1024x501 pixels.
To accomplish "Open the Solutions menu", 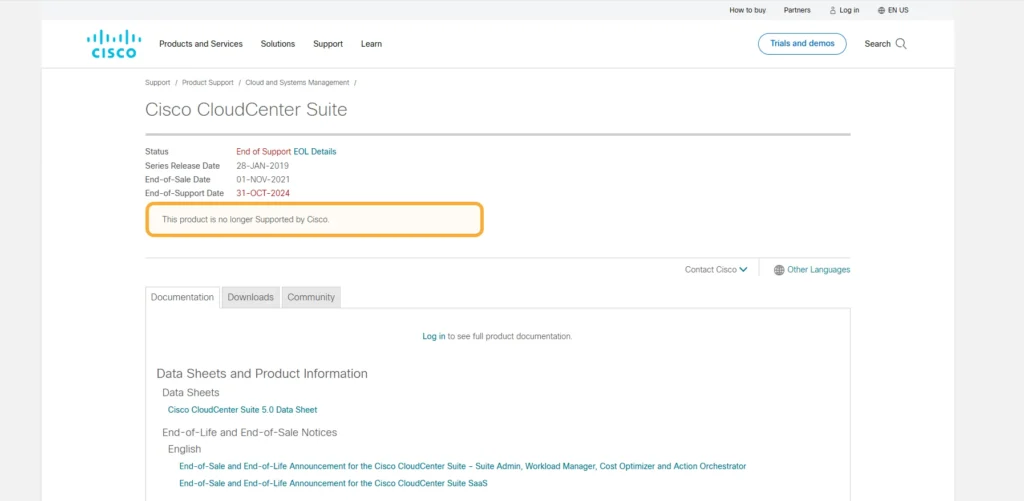I will 278,44.
